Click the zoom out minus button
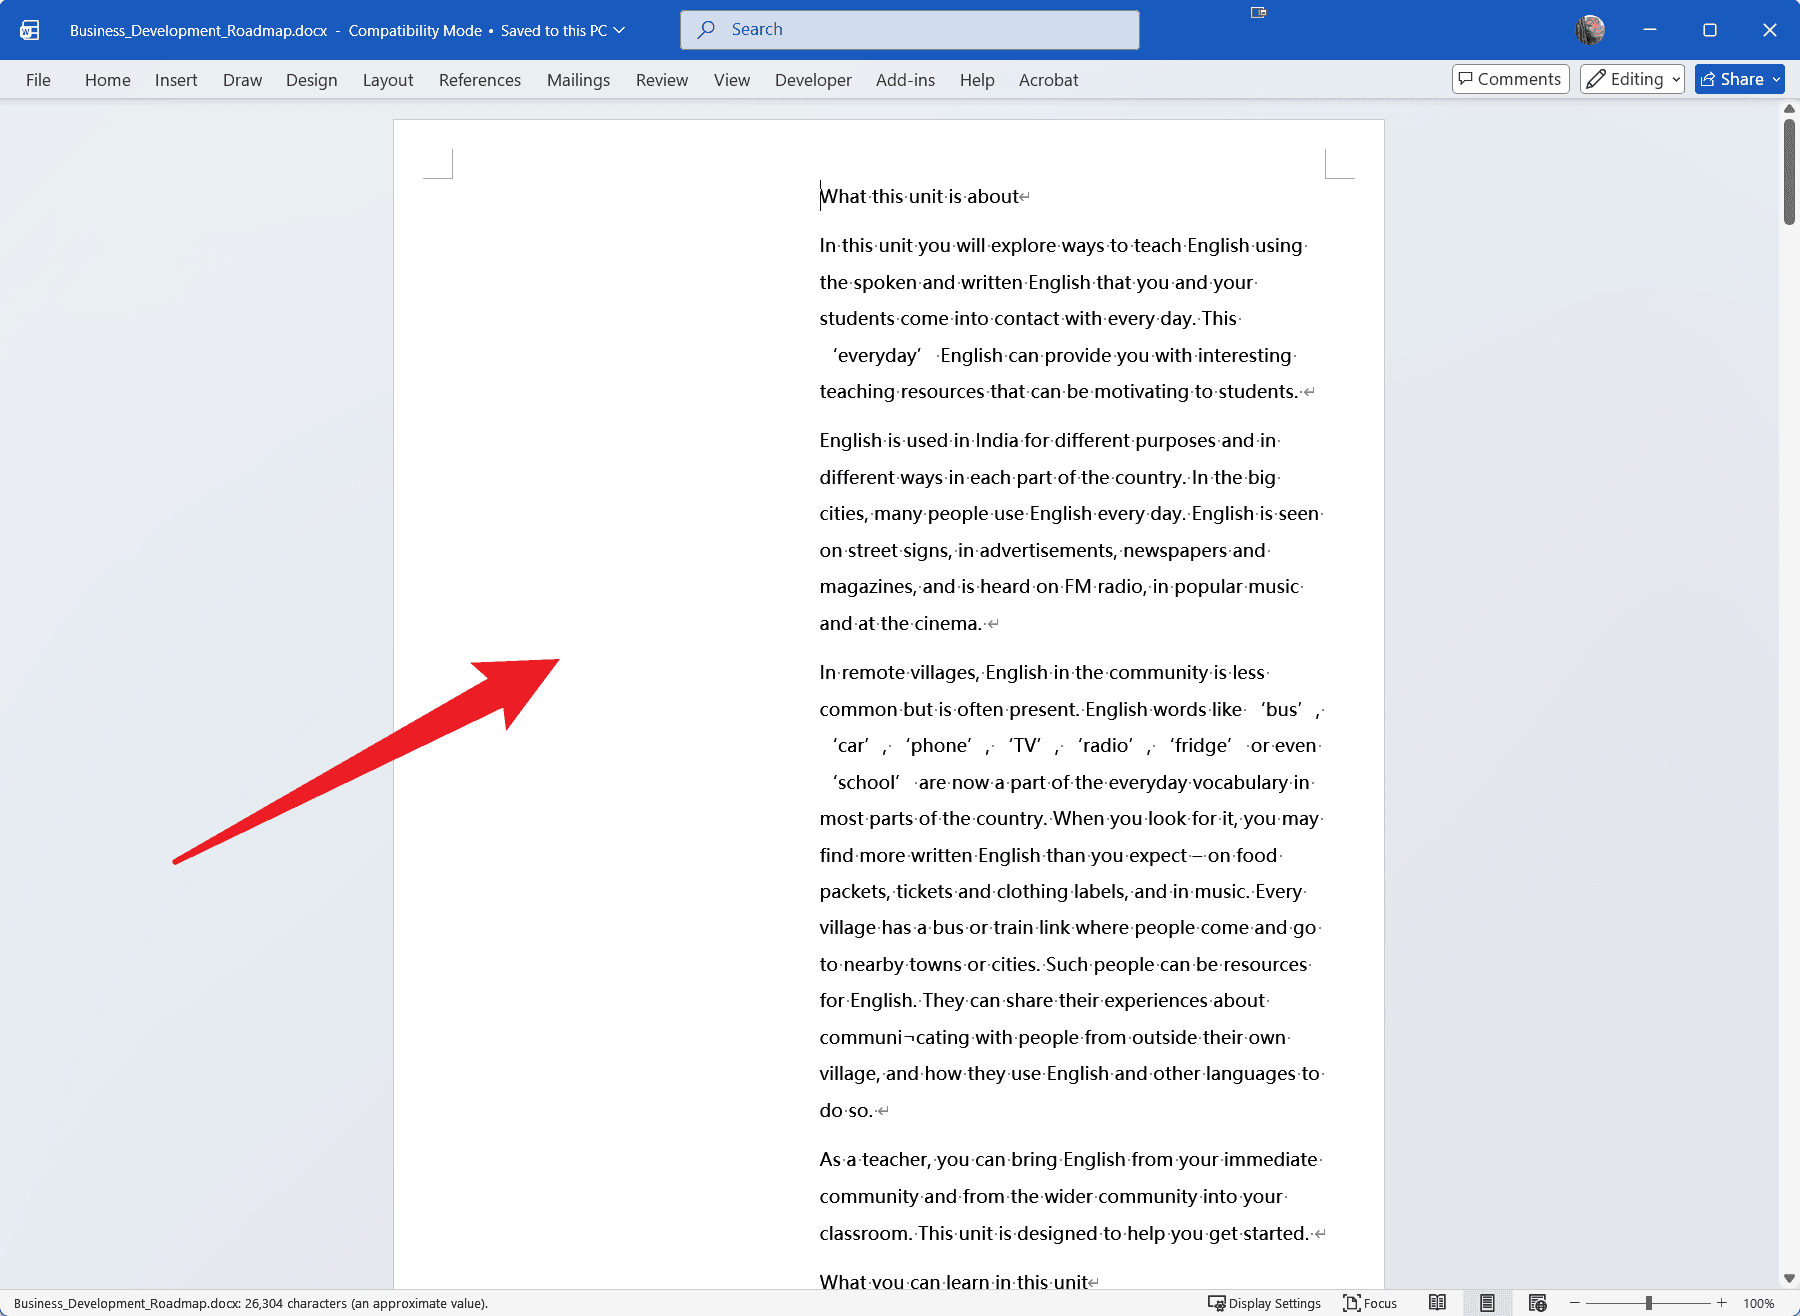Image resolution: width=1800 pixels, height=1316 pixels. click(x=1574, y=1303)
